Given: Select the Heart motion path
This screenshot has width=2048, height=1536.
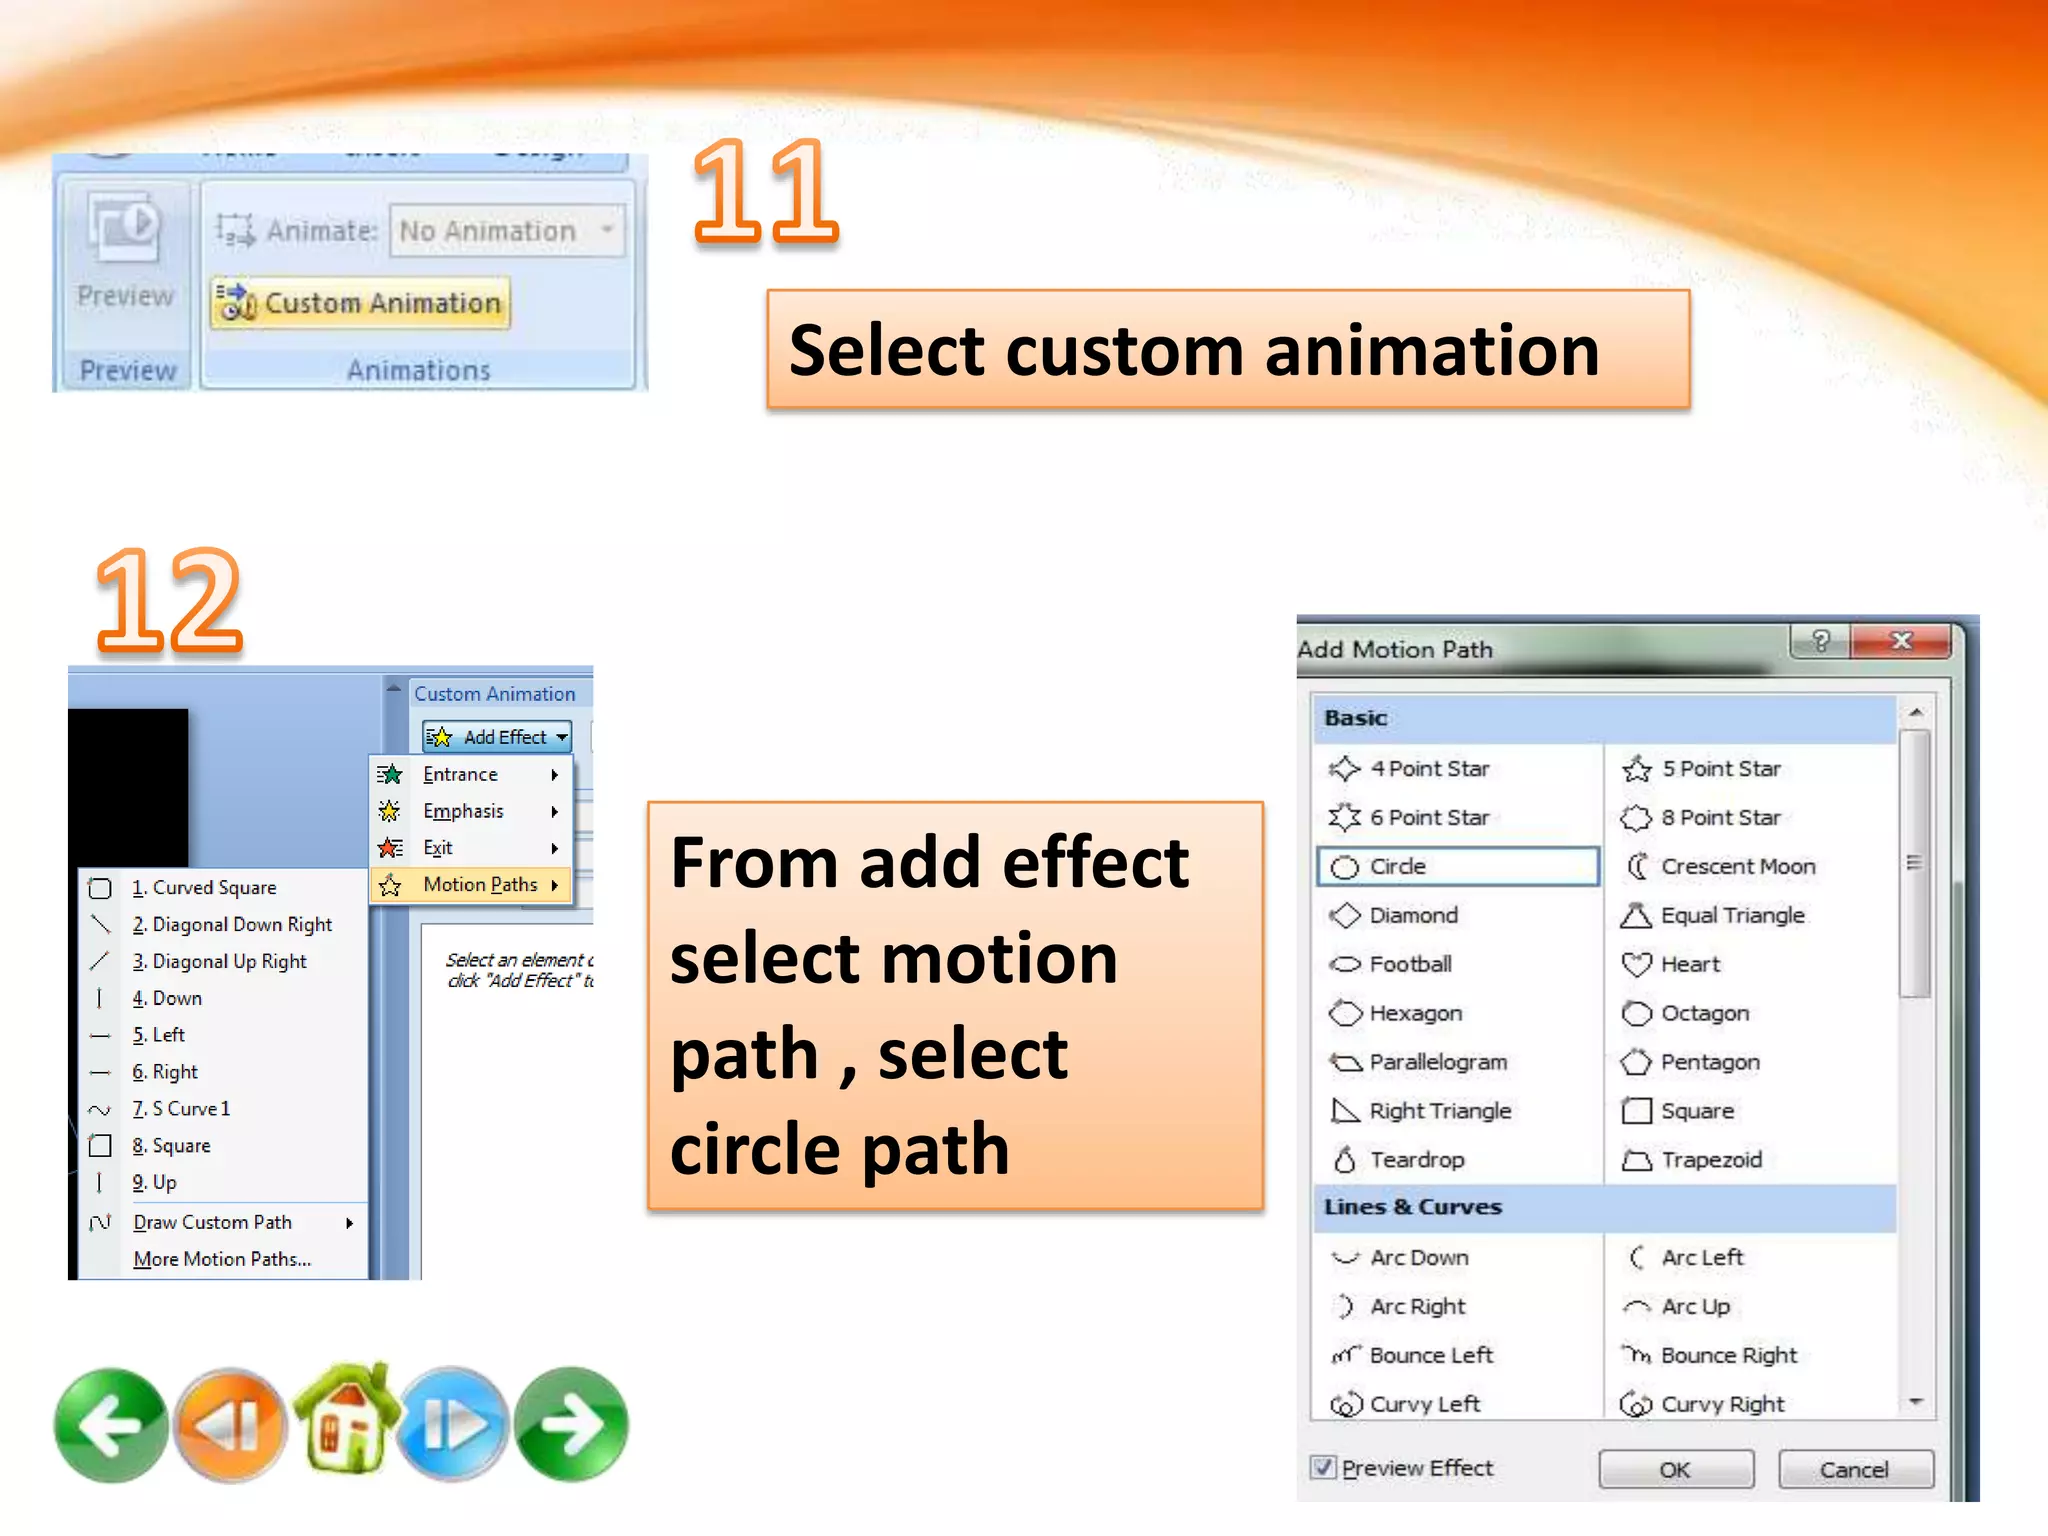Looking at the screenshot, I should 1690,964.
